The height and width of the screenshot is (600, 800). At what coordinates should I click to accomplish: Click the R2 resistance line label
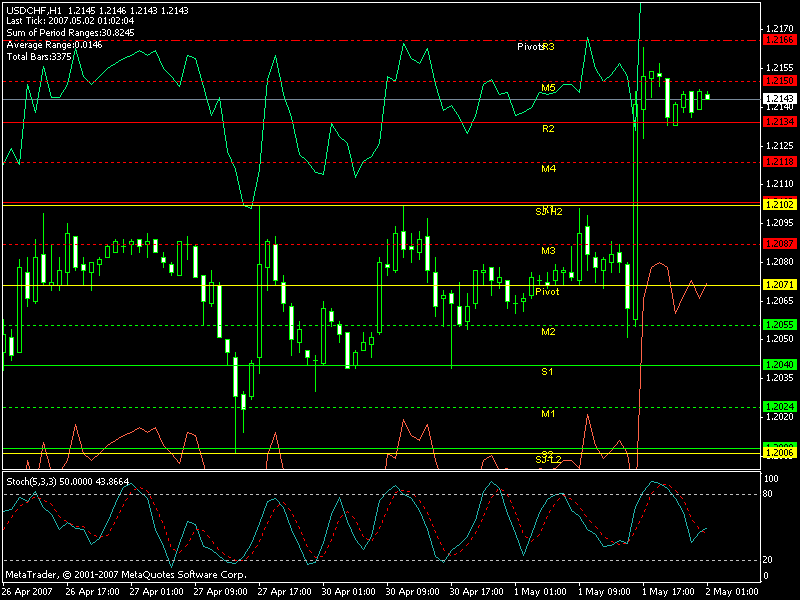(x=548, y=129)
